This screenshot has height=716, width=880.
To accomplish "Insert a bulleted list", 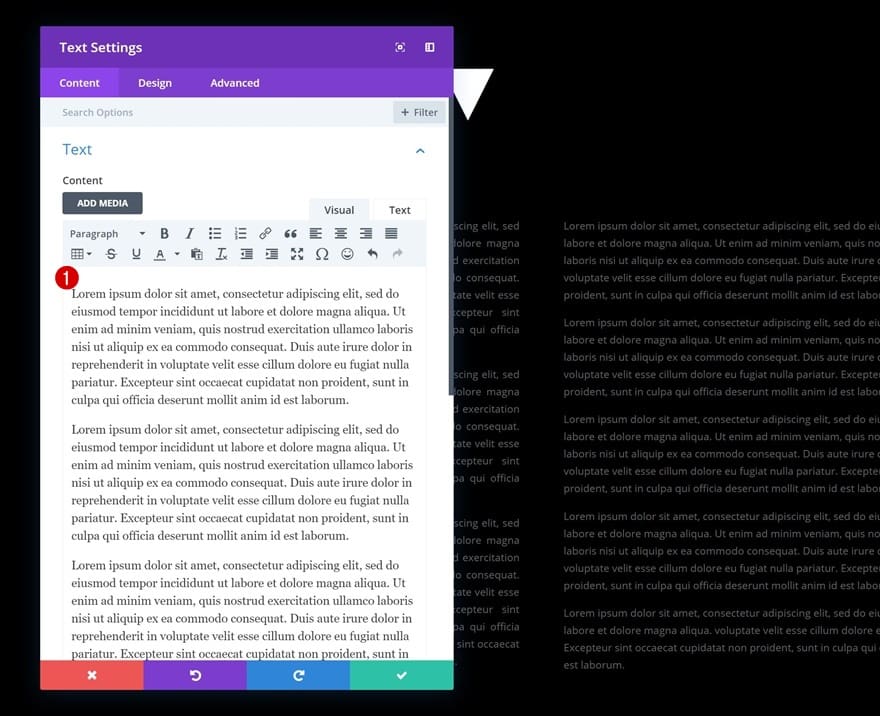I will coord(215,233).
